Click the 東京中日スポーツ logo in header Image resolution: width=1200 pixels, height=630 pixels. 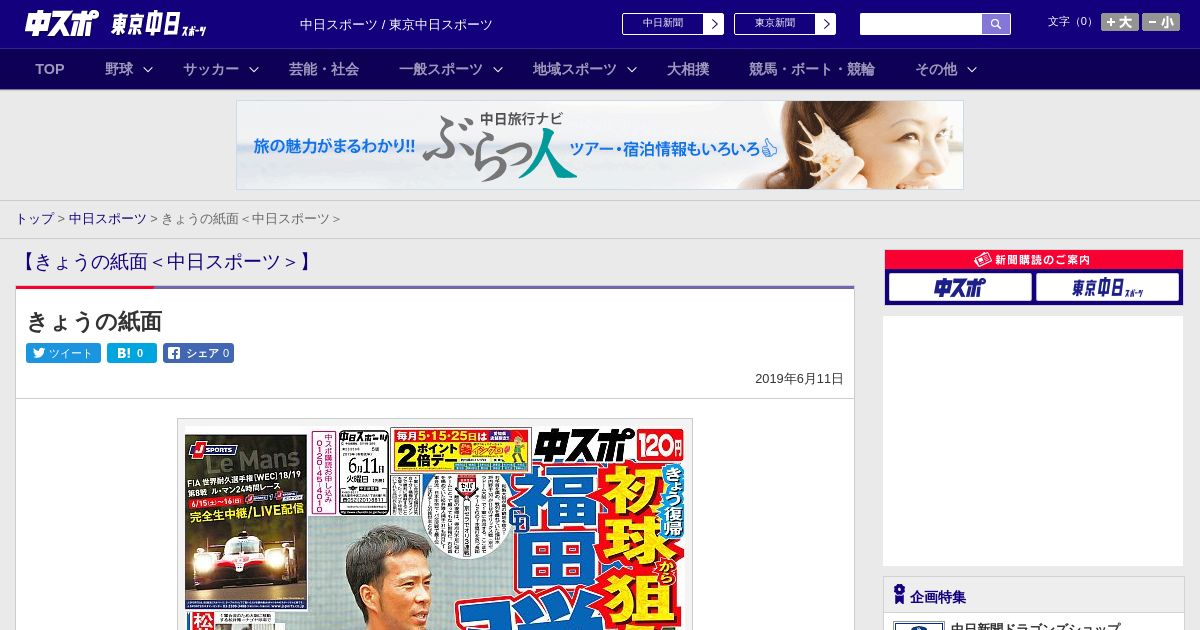(x=159, y=24)
